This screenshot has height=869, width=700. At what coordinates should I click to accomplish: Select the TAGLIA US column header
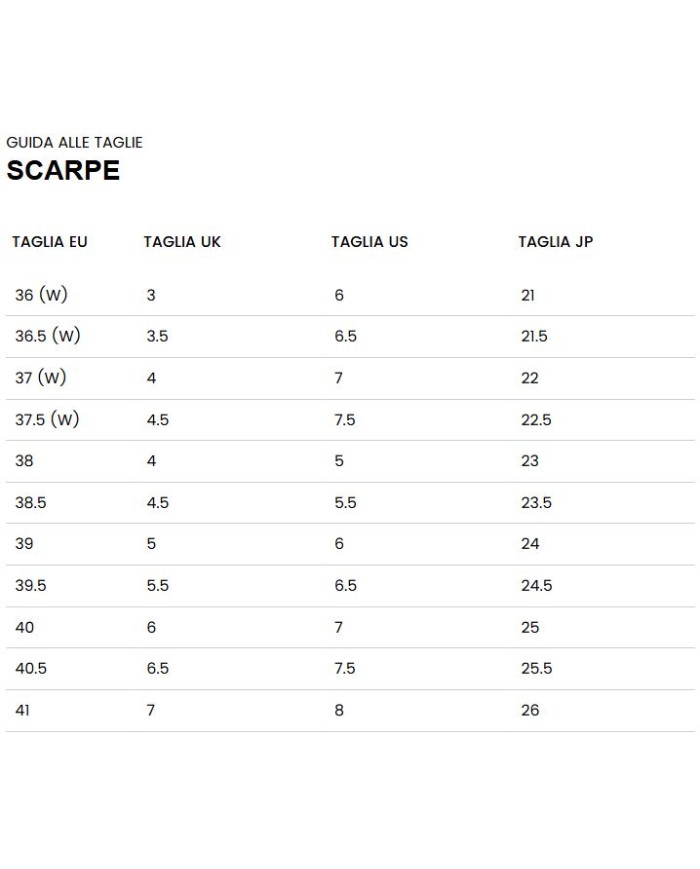[369, 242]
